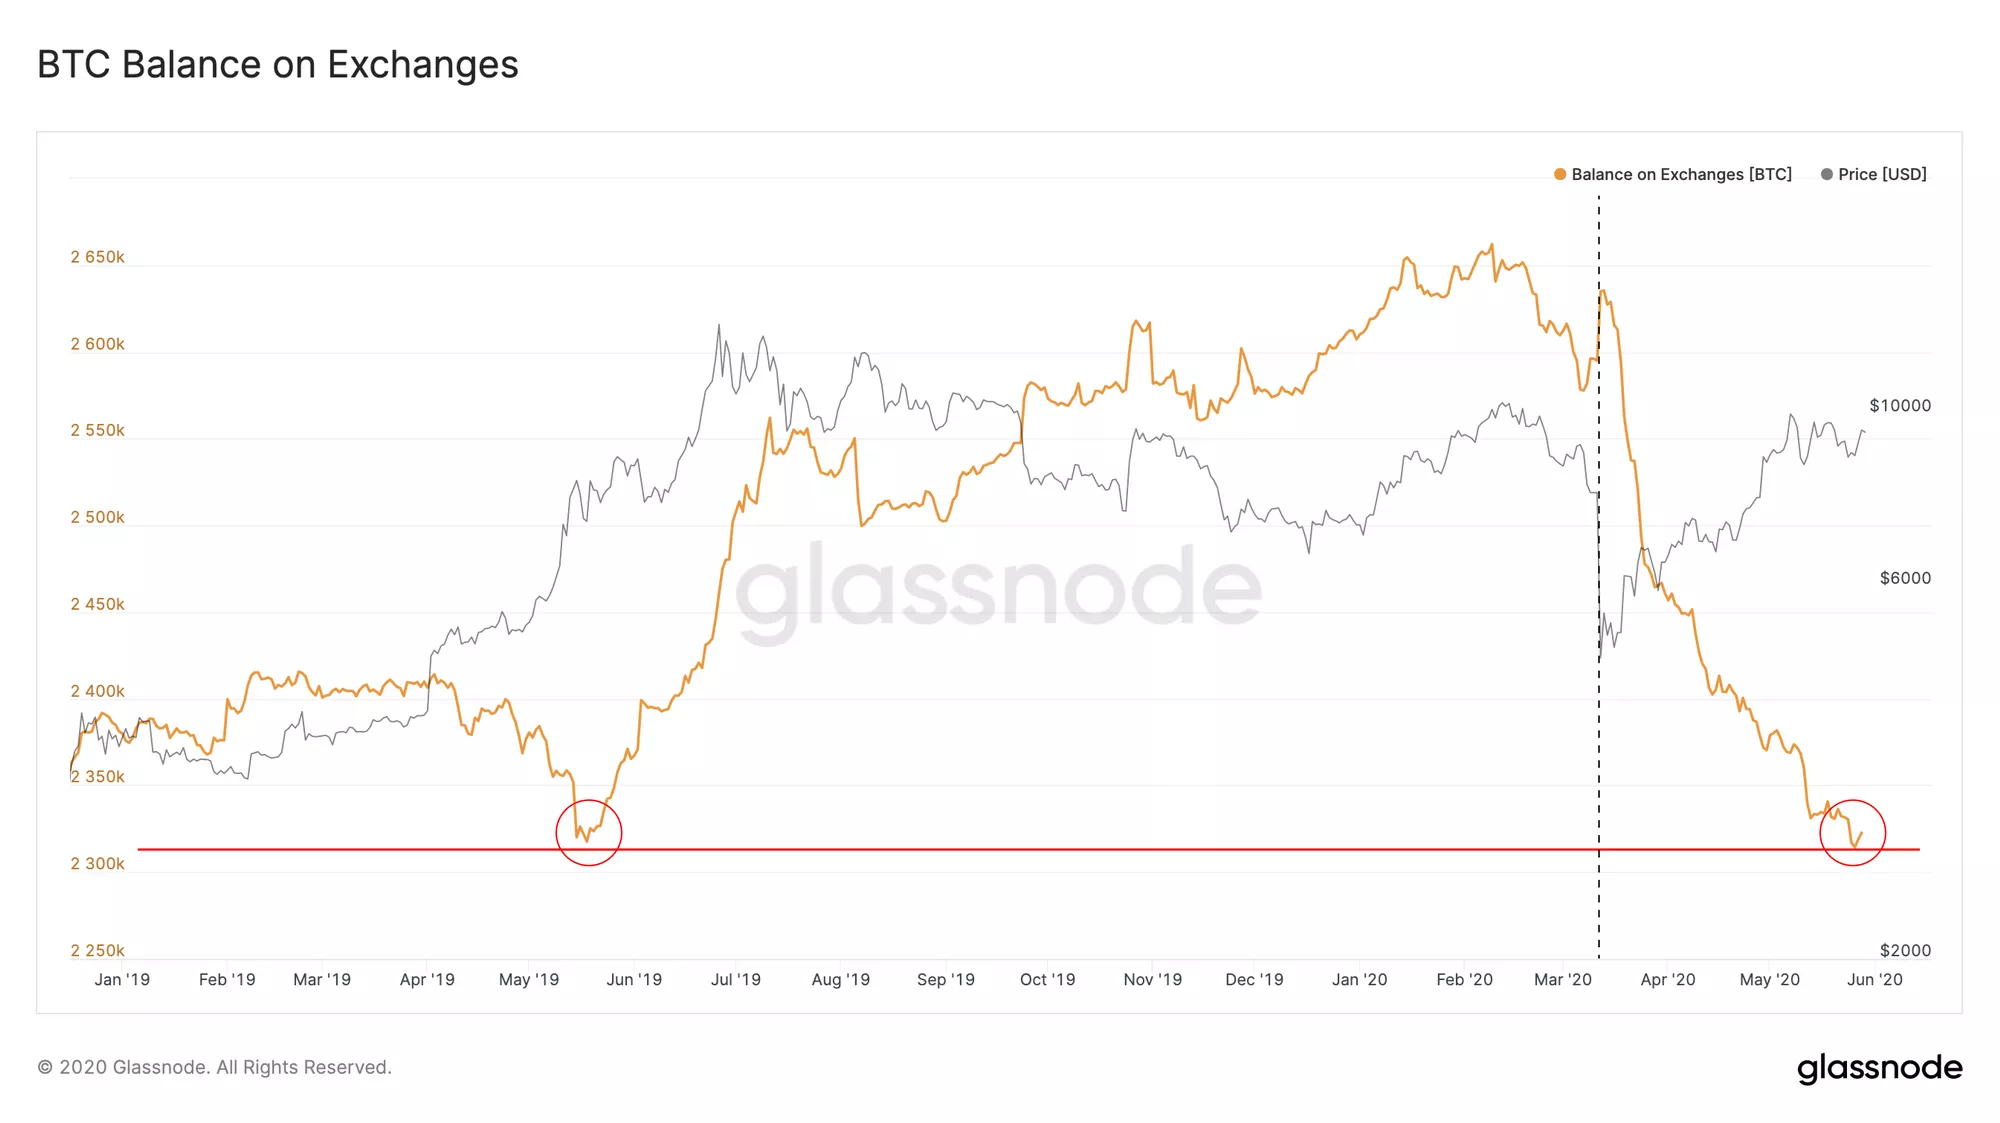
Task: Toggle the Price [USD] legend label
Action: [1882, 174]
